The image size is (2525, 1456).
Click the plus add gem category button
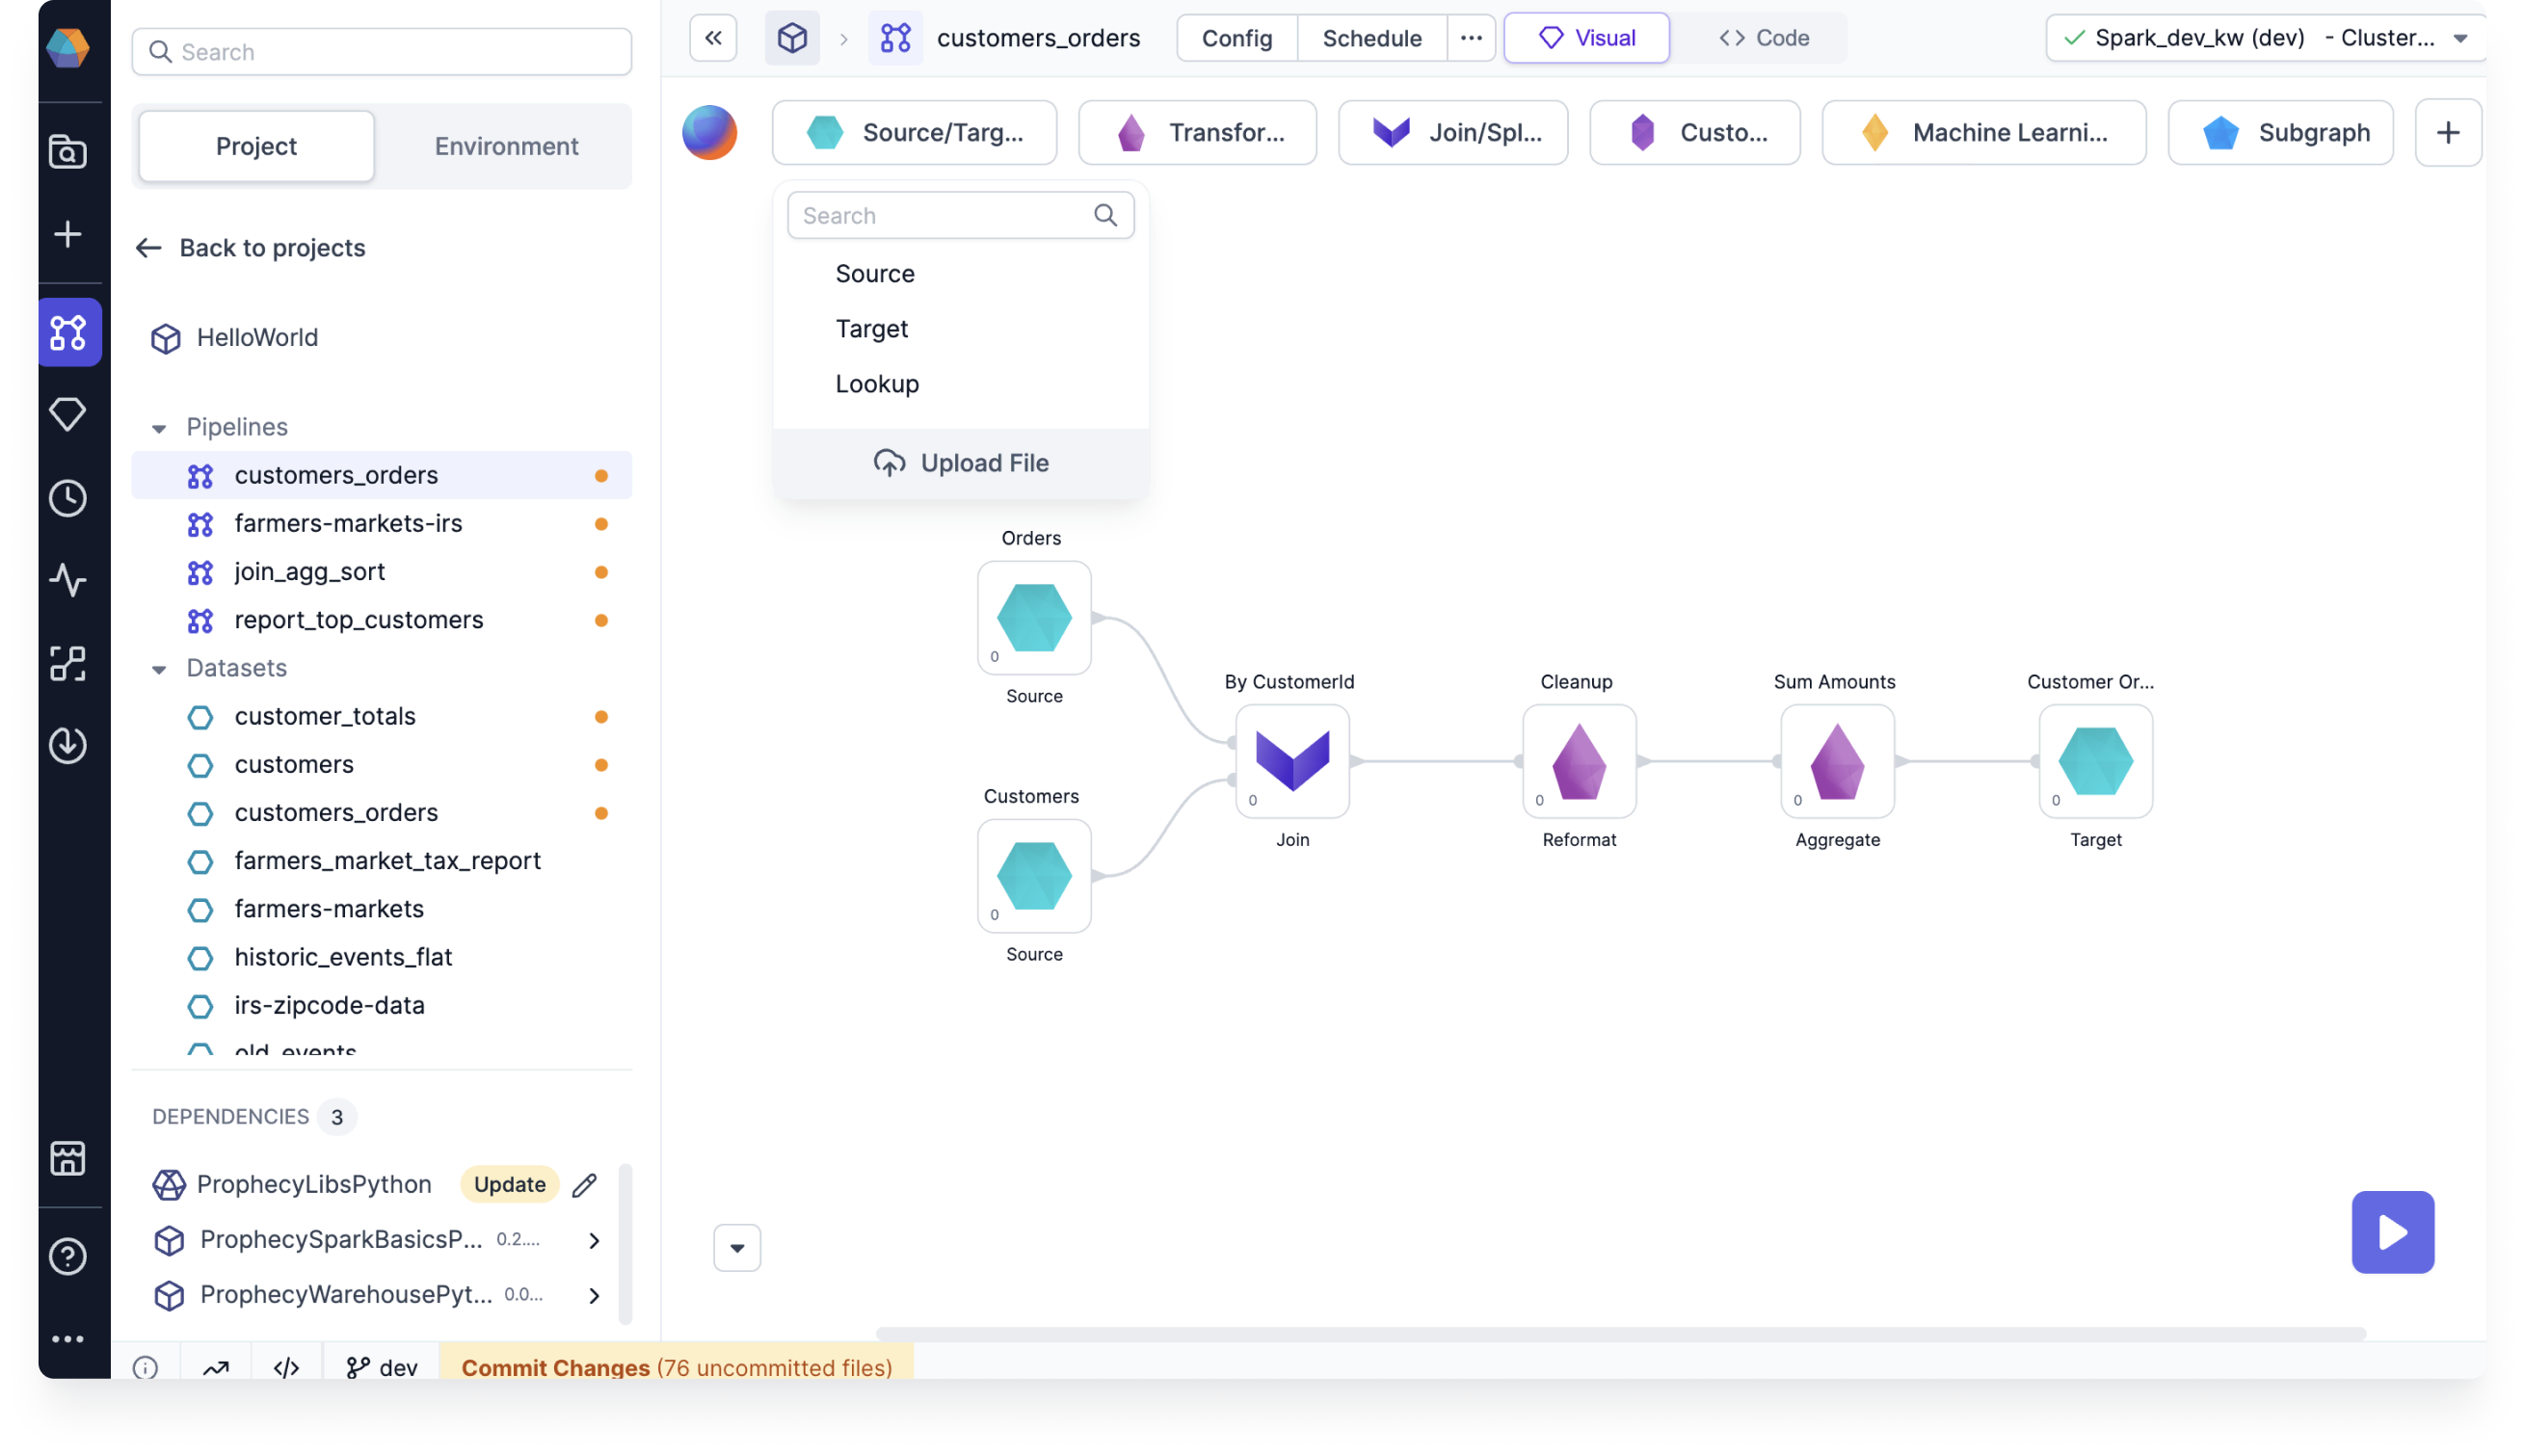coord(2446,132)
